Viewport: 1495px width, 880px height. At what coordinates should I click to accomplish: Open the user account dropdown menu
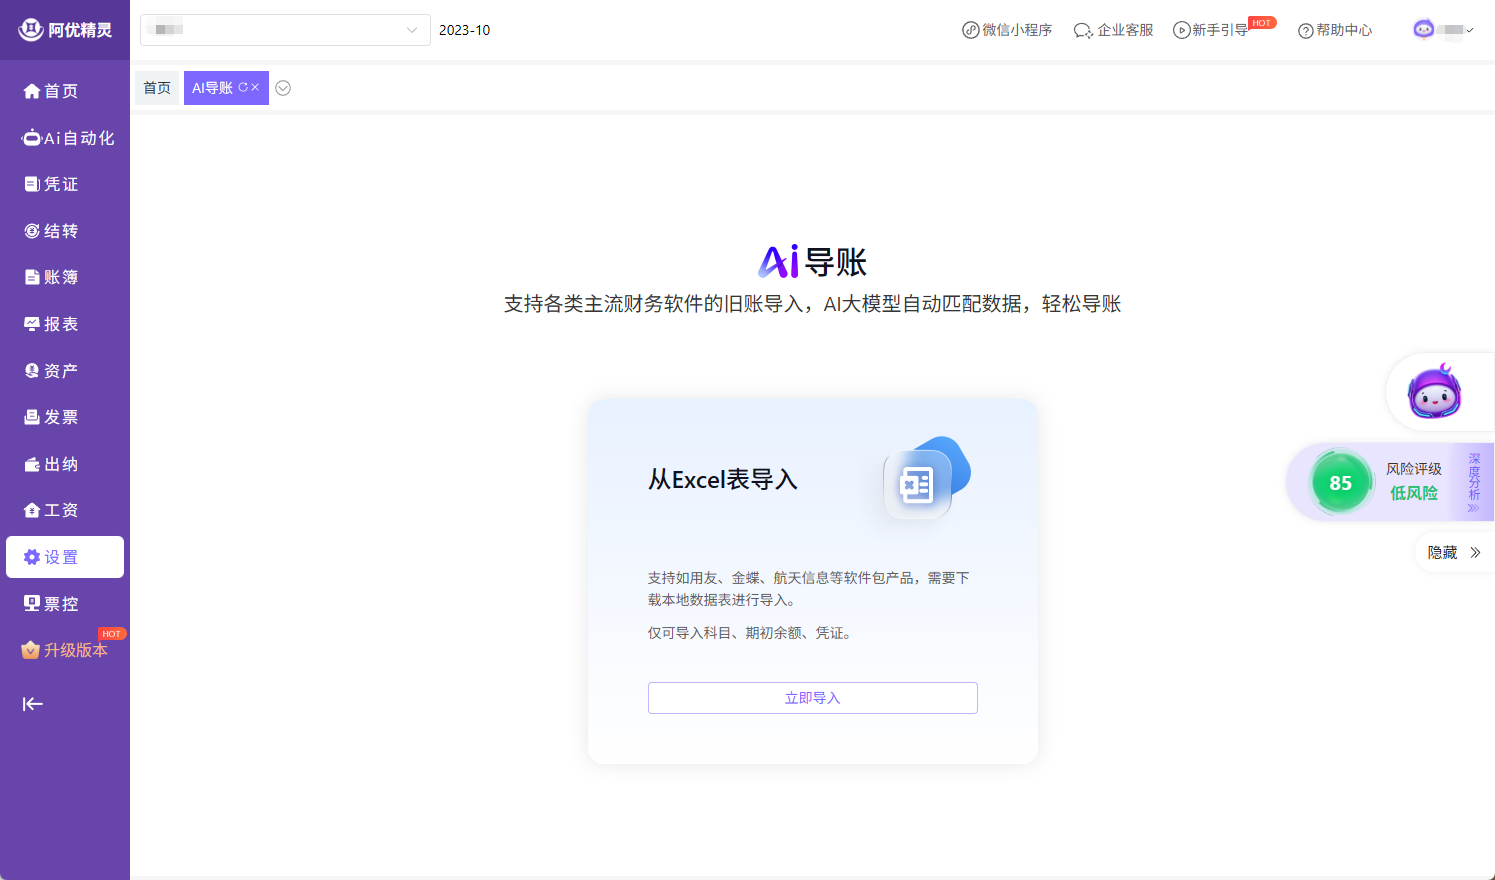coord(1444,30)
